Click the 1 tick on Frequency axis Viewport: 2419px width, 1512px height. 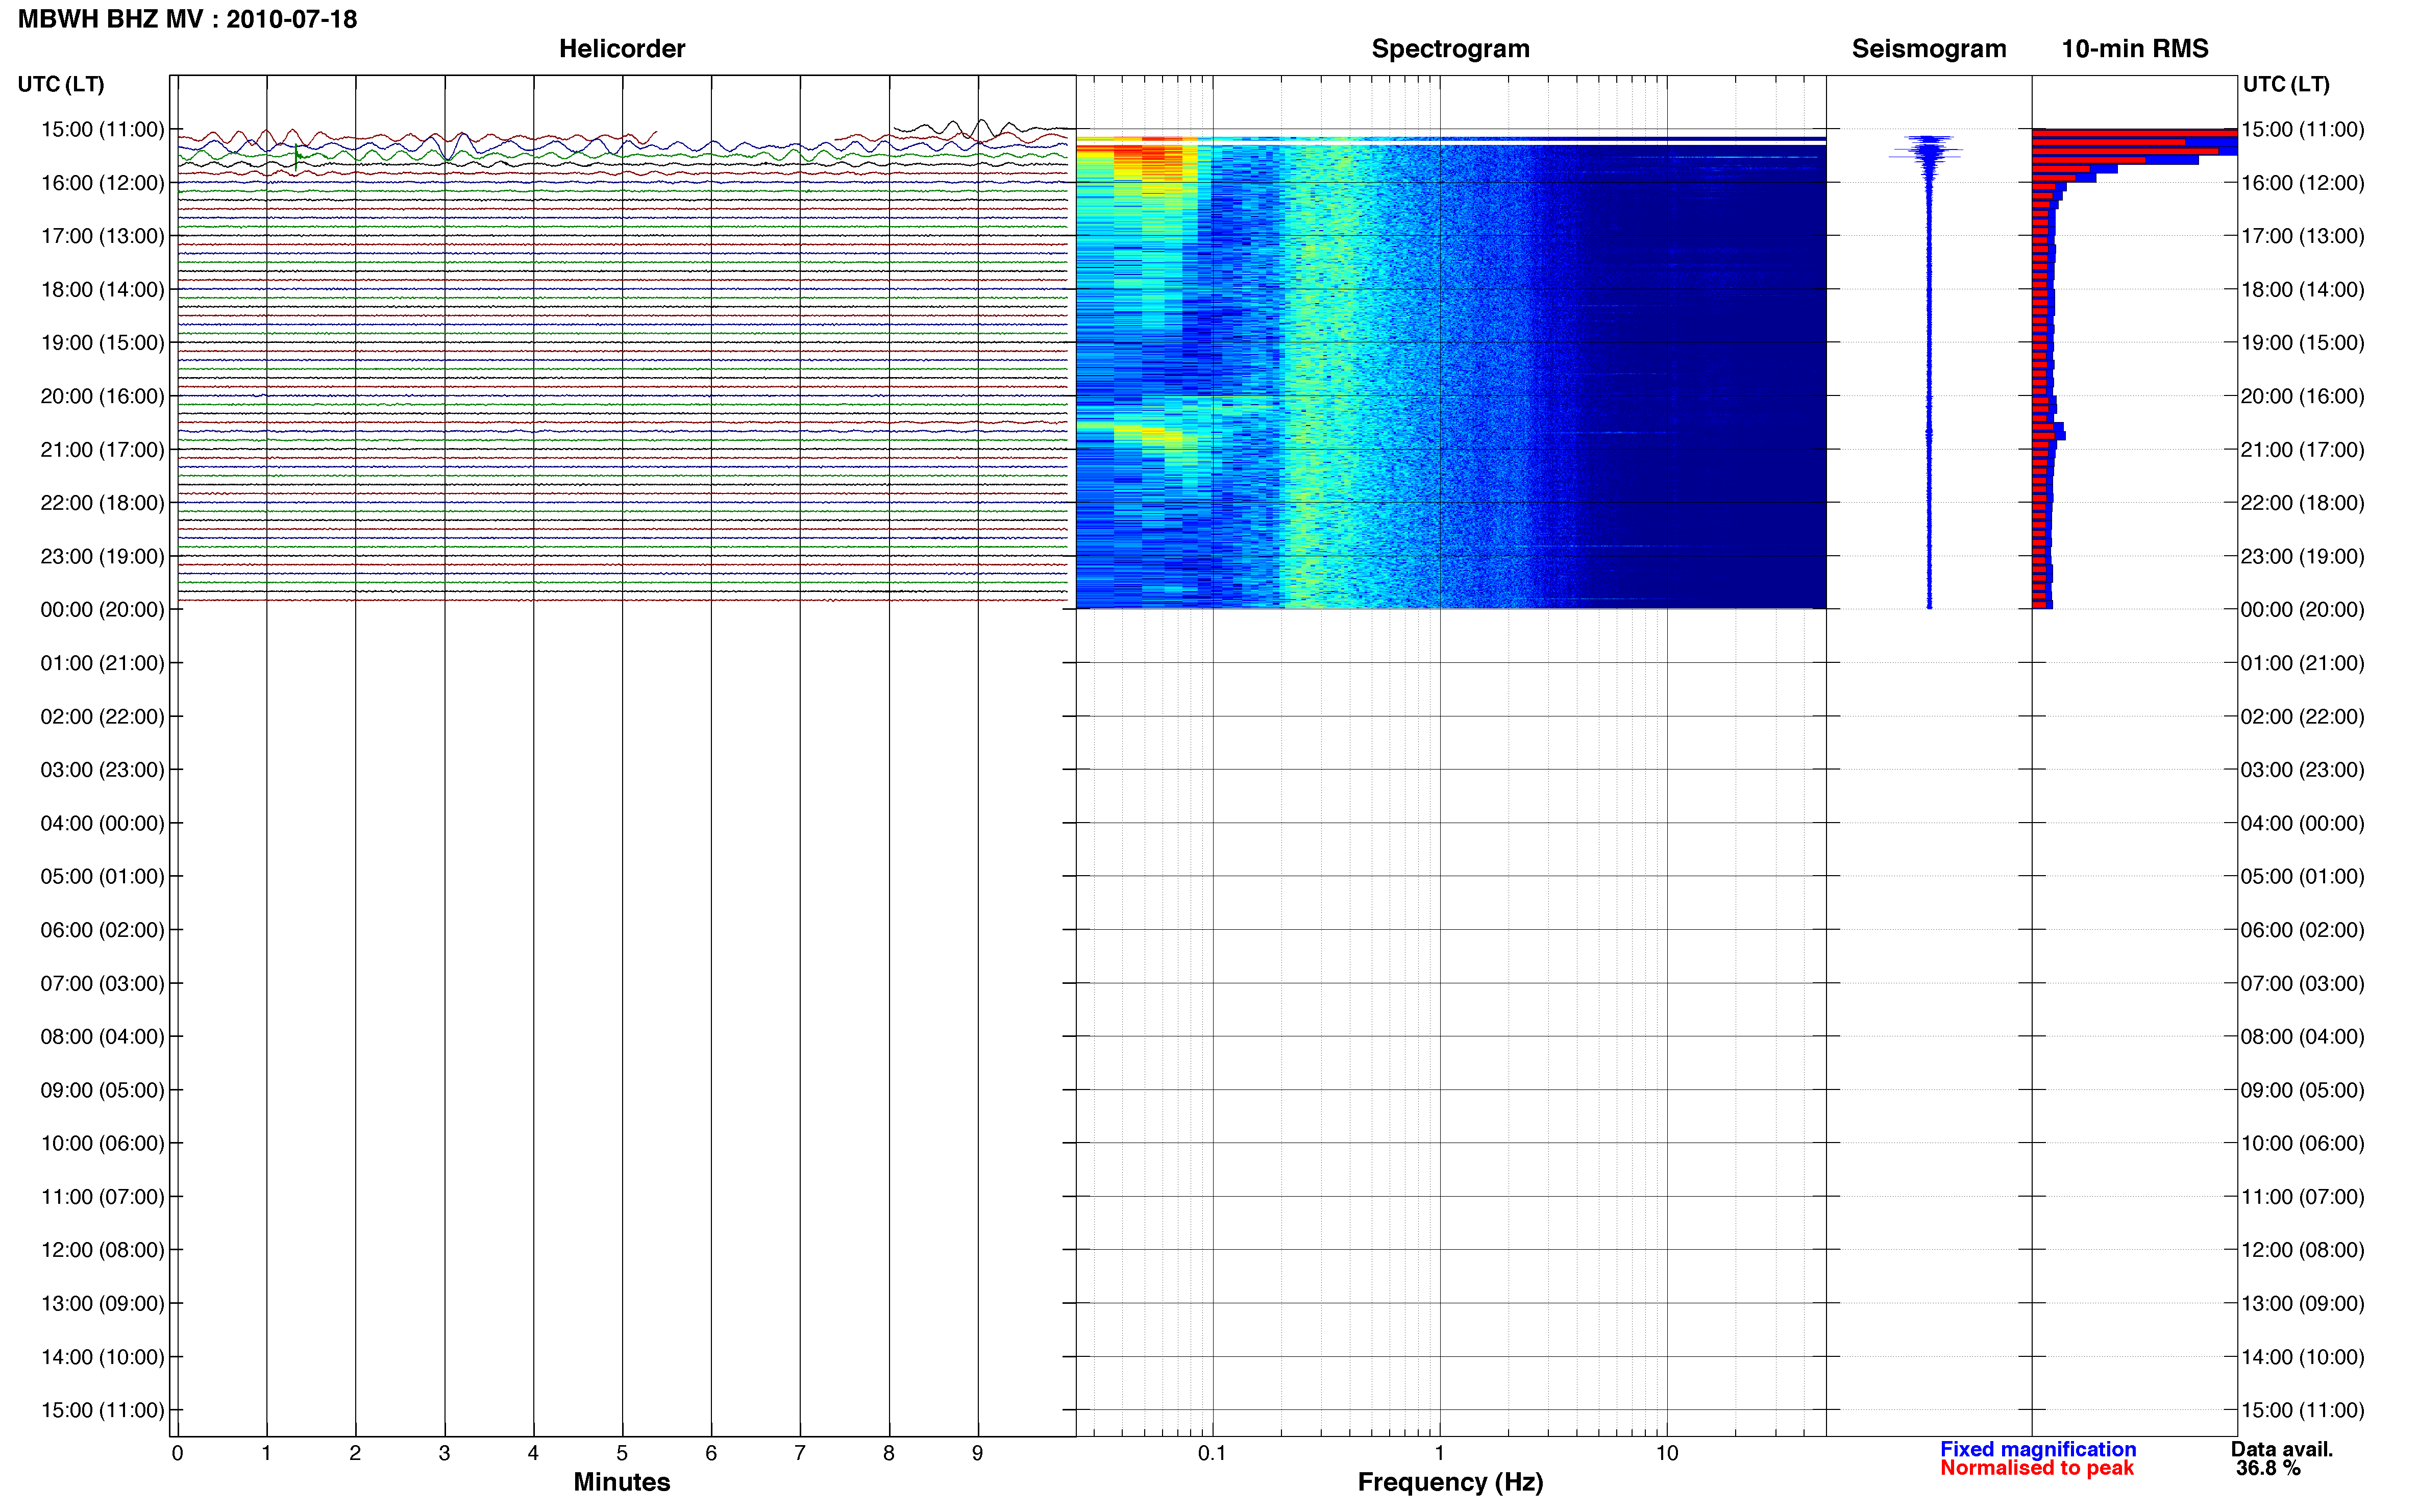point(1439,1453)
